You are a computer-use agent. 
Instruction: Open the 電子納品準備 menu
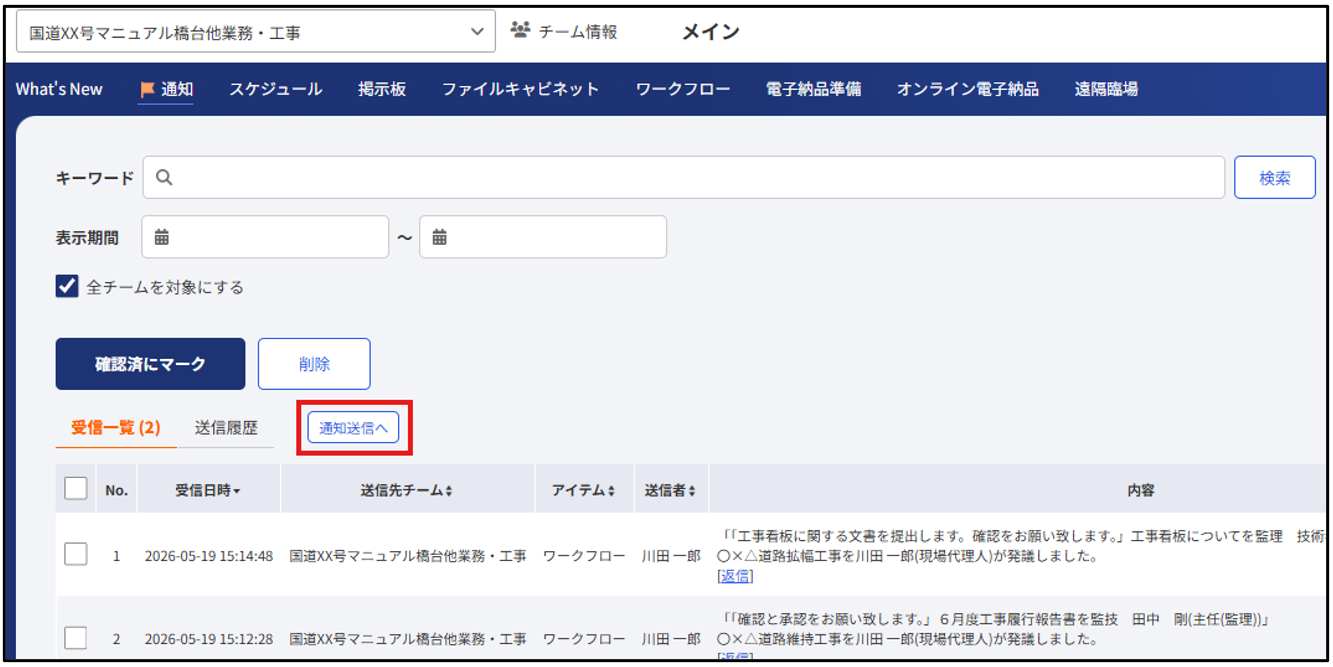(813, 89)
